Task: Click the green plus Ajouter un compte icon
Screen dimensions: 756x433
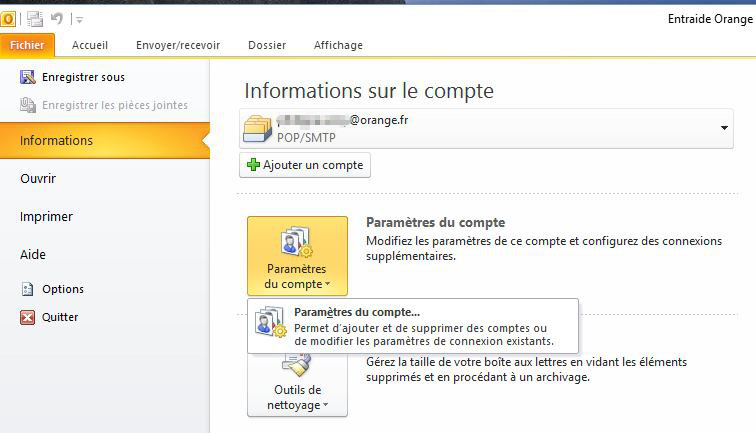Action: (x=253, y=164)
